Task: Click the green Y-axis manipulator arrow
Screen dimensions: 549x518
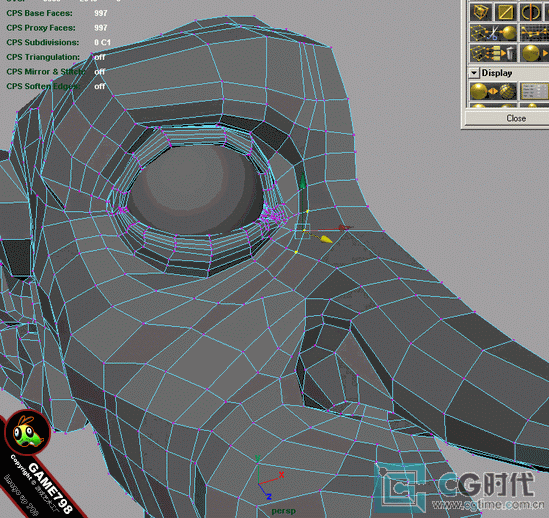Action: pyautogui.click(x=302, y=182)
